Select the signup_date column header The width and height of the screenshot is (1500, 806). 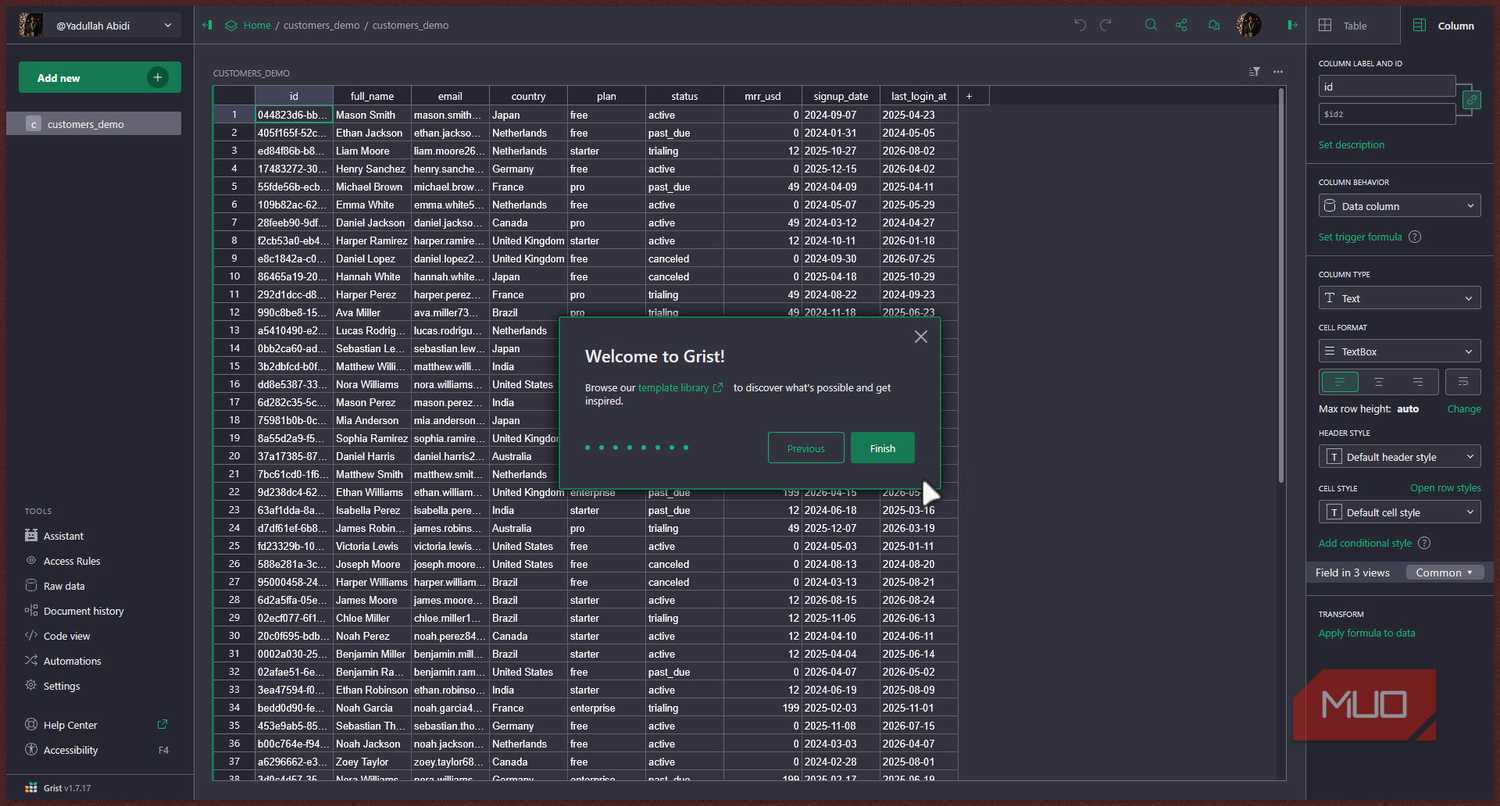click(841, 96)
